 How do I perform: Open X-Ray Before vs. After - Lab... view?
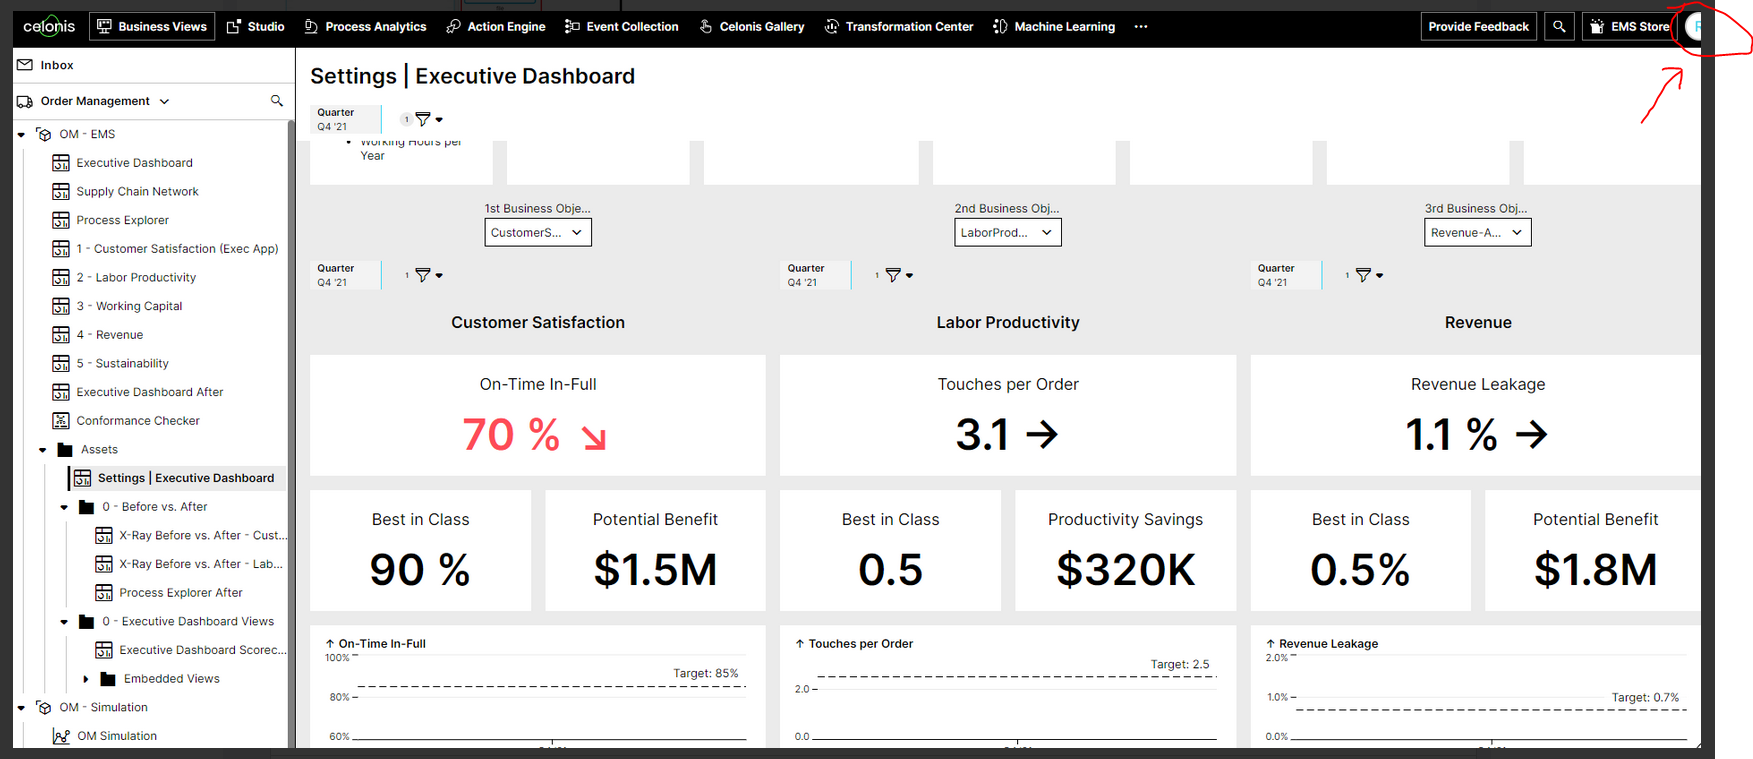coord(201,564)
